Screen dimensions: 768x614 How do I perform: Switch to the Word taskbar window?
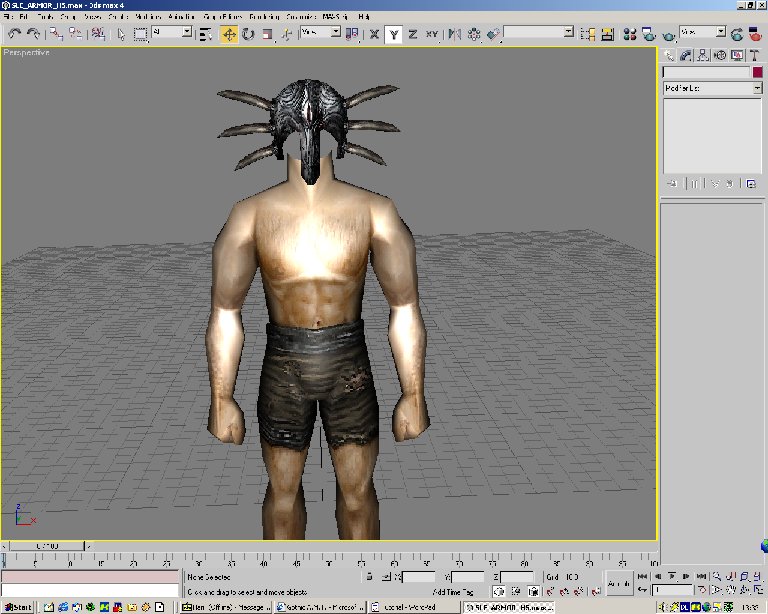coord(413,607)
